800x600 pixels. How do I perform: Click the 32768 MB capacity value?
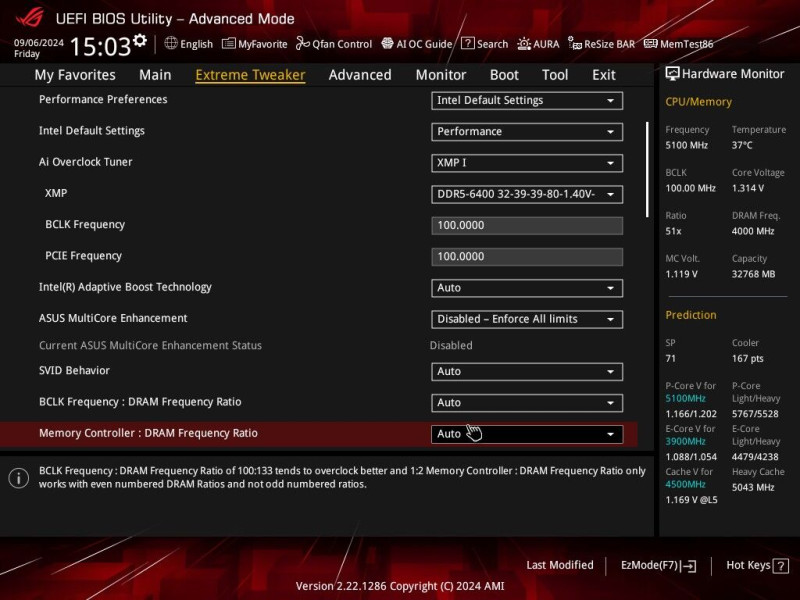tap(754, 274)
